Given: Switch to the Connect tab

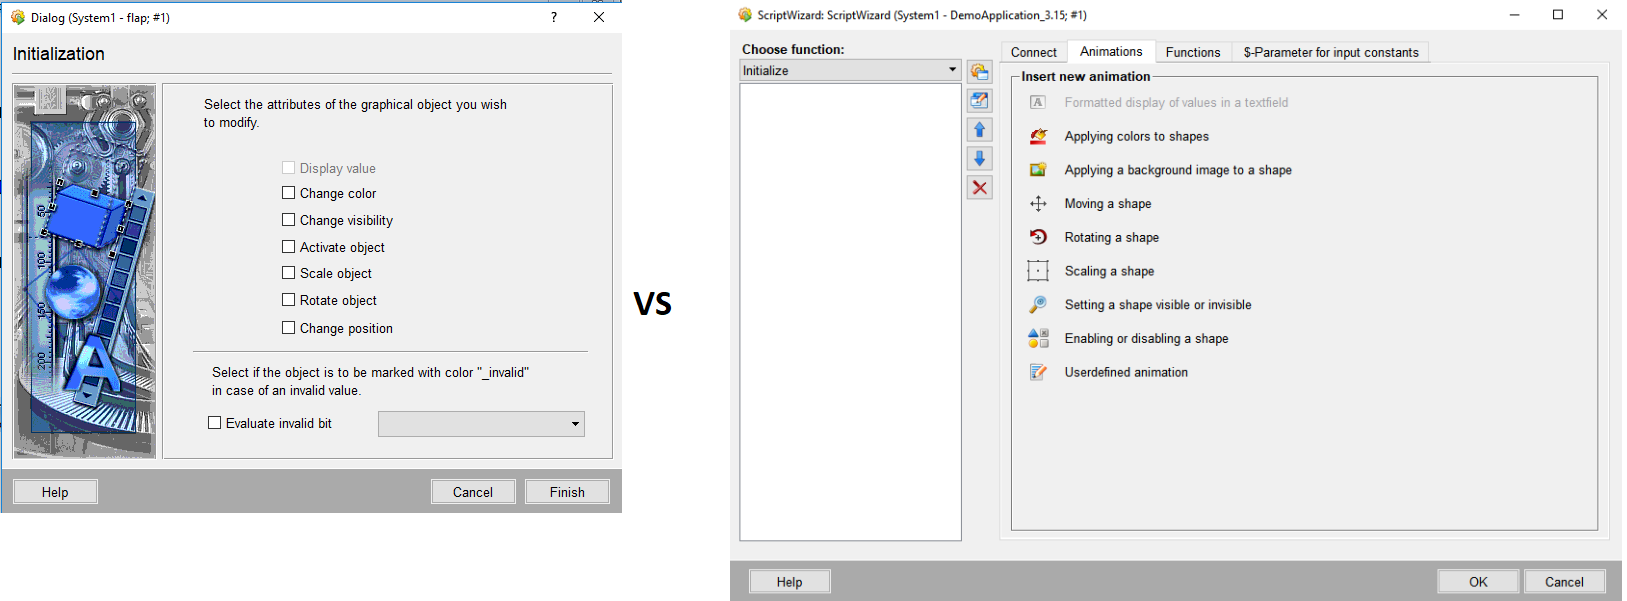Looking at the screenshot, I should click(1033, 52).
